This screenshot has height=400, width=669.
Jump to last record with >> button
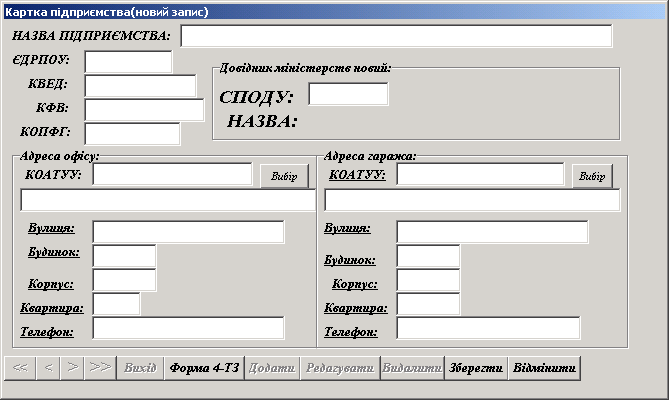(x=100, y=368)
